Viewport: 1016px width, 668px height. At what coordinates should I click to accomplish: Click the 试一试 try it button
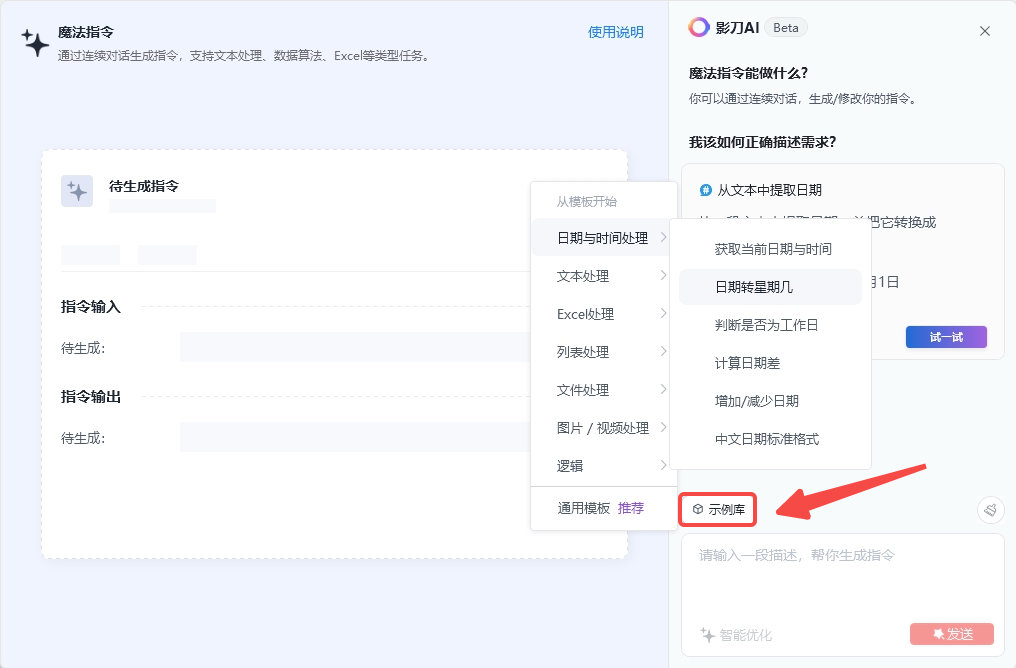(946, 337)
